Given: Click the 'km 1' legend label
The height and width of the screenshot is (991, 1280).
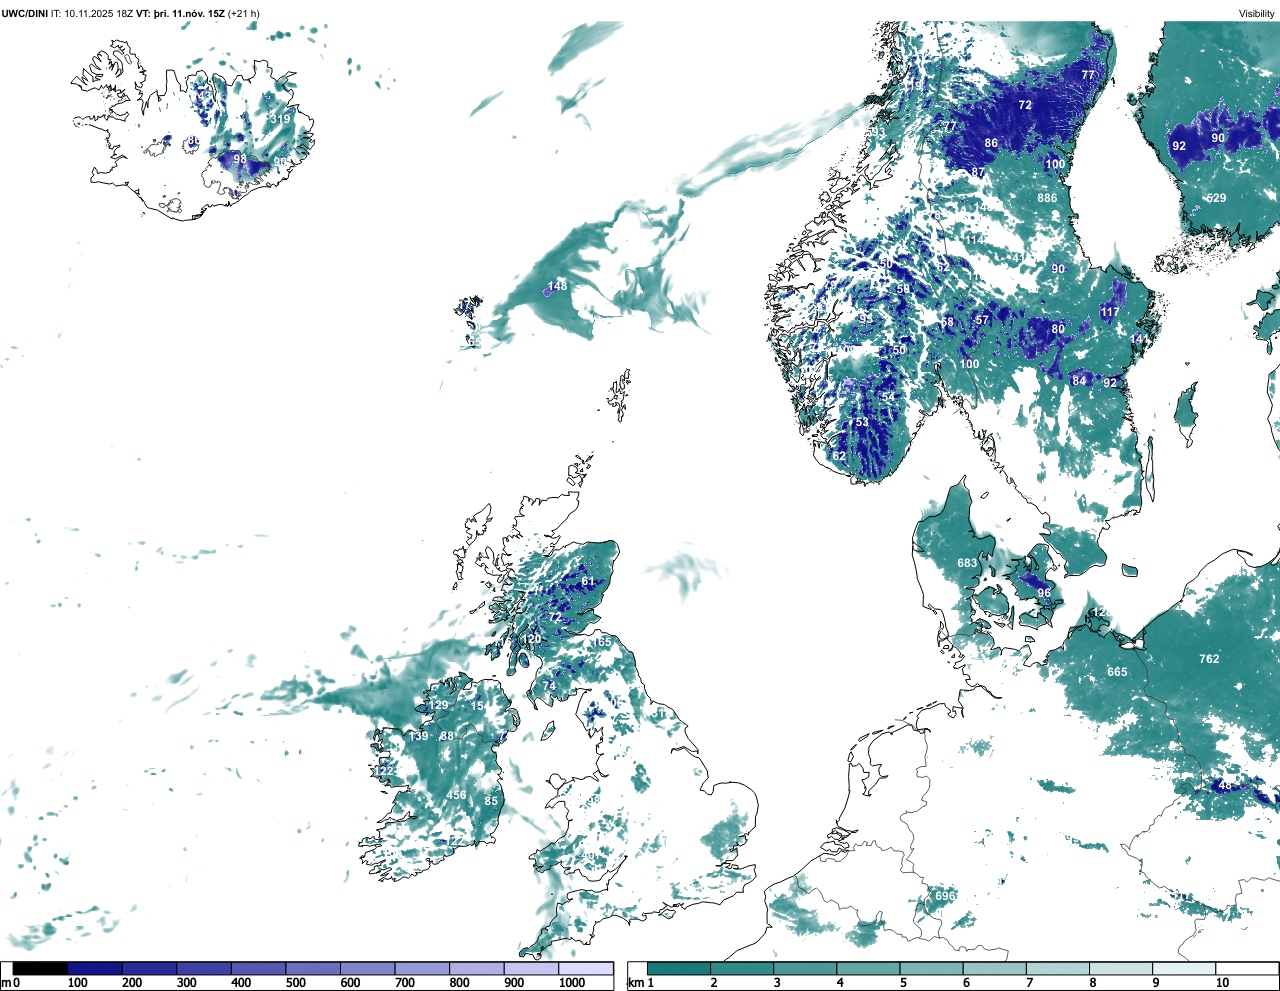Looking at the screenshot, I should click(x=640, y=983).
